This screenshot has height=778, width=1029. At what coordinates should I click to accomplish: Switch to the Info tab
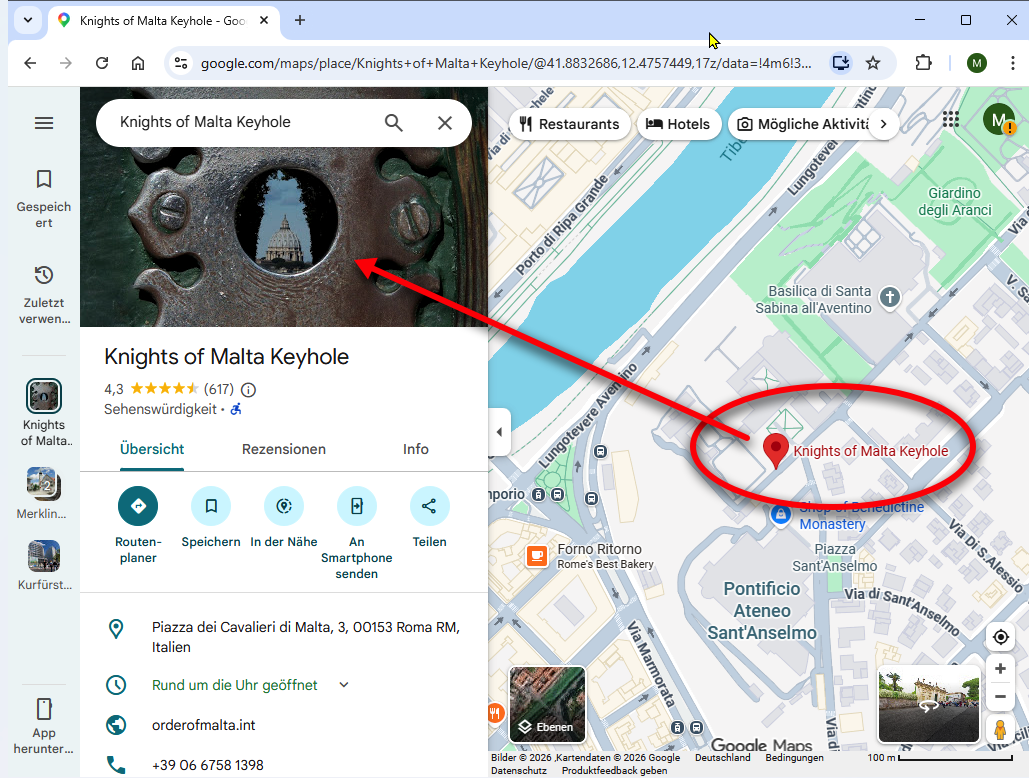click(x=416, y=449)
